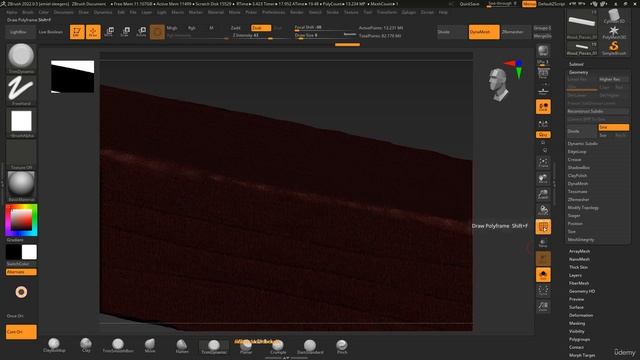This screenshot has width=640, height=360.
Task: Click the BPR render icon
Action: coord(543,51)
